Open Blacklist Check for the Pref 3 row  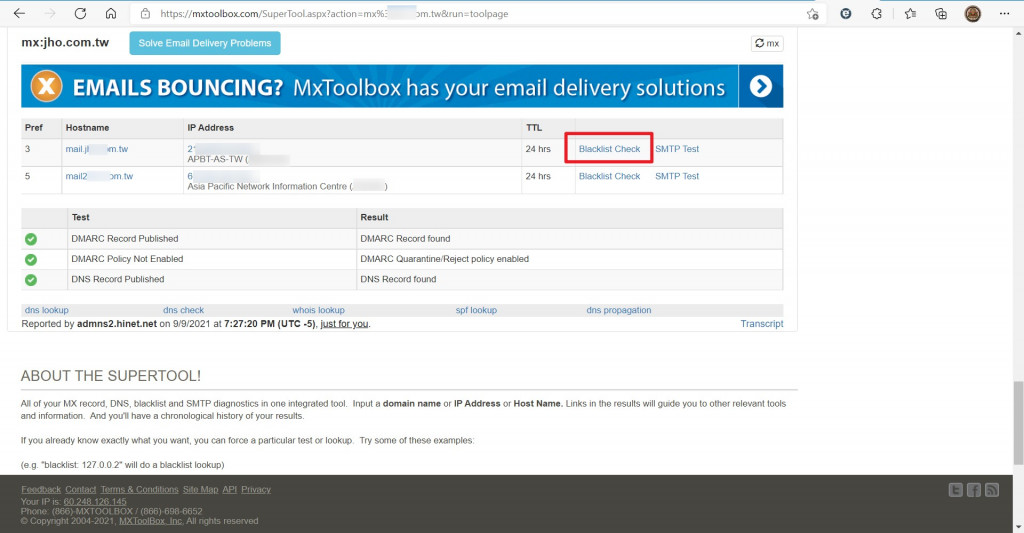[609, 149]
